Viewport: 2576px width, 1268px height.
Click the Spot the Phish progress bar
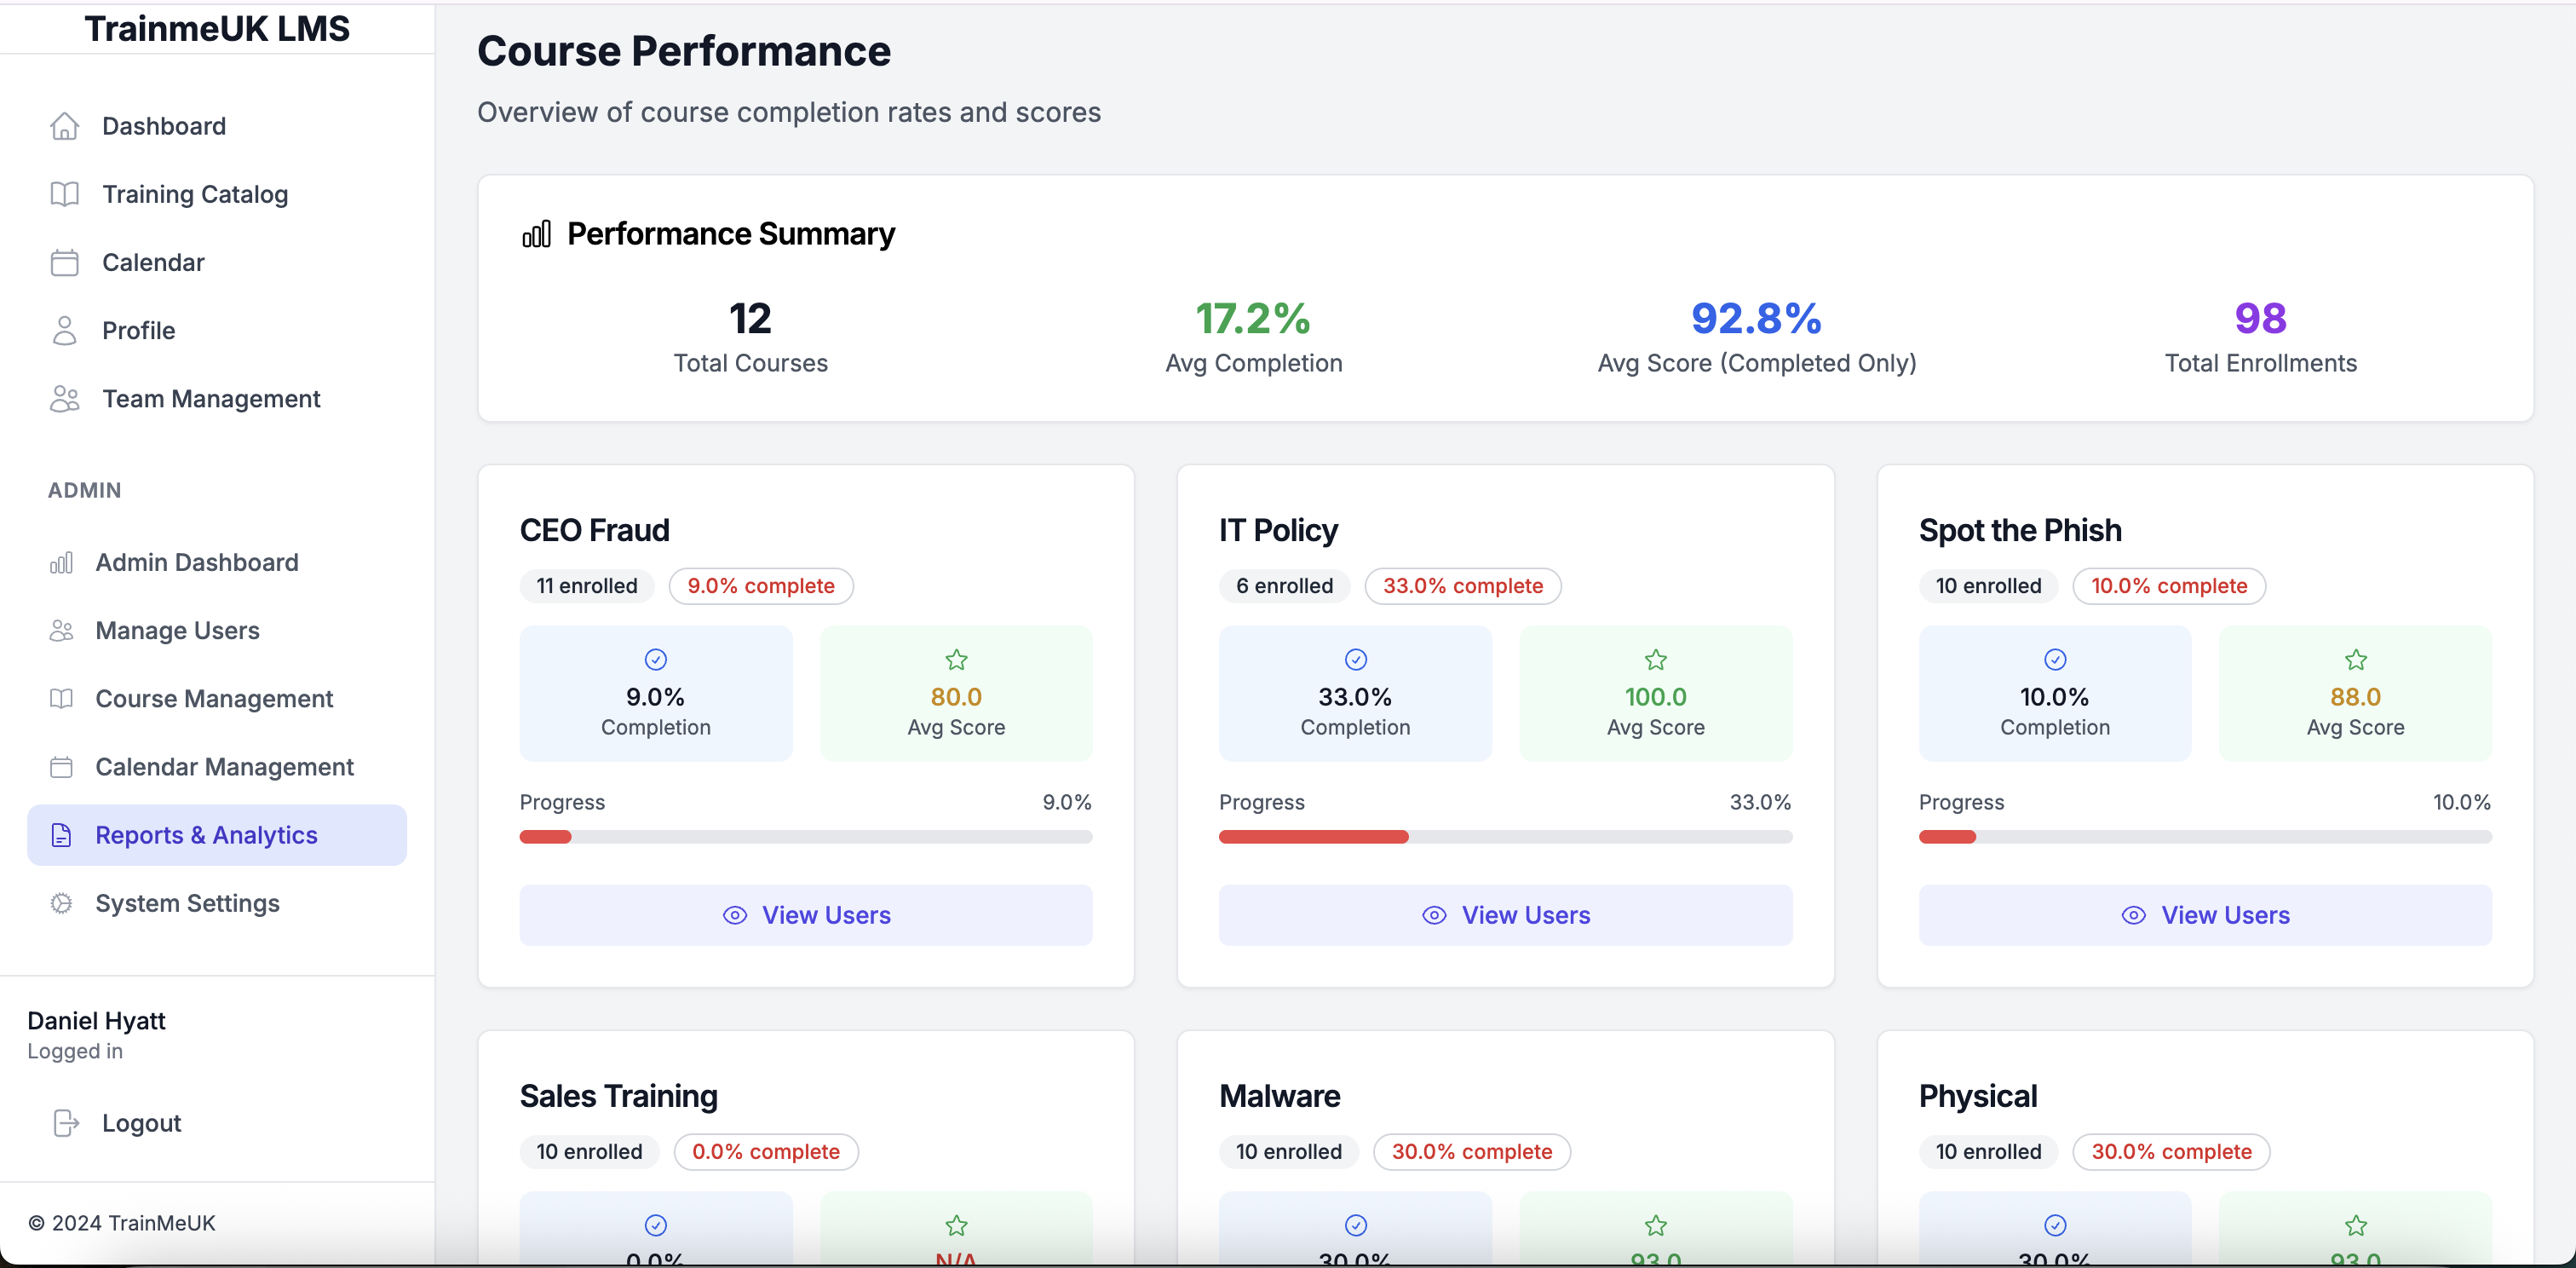click(x=2205, y=837)
